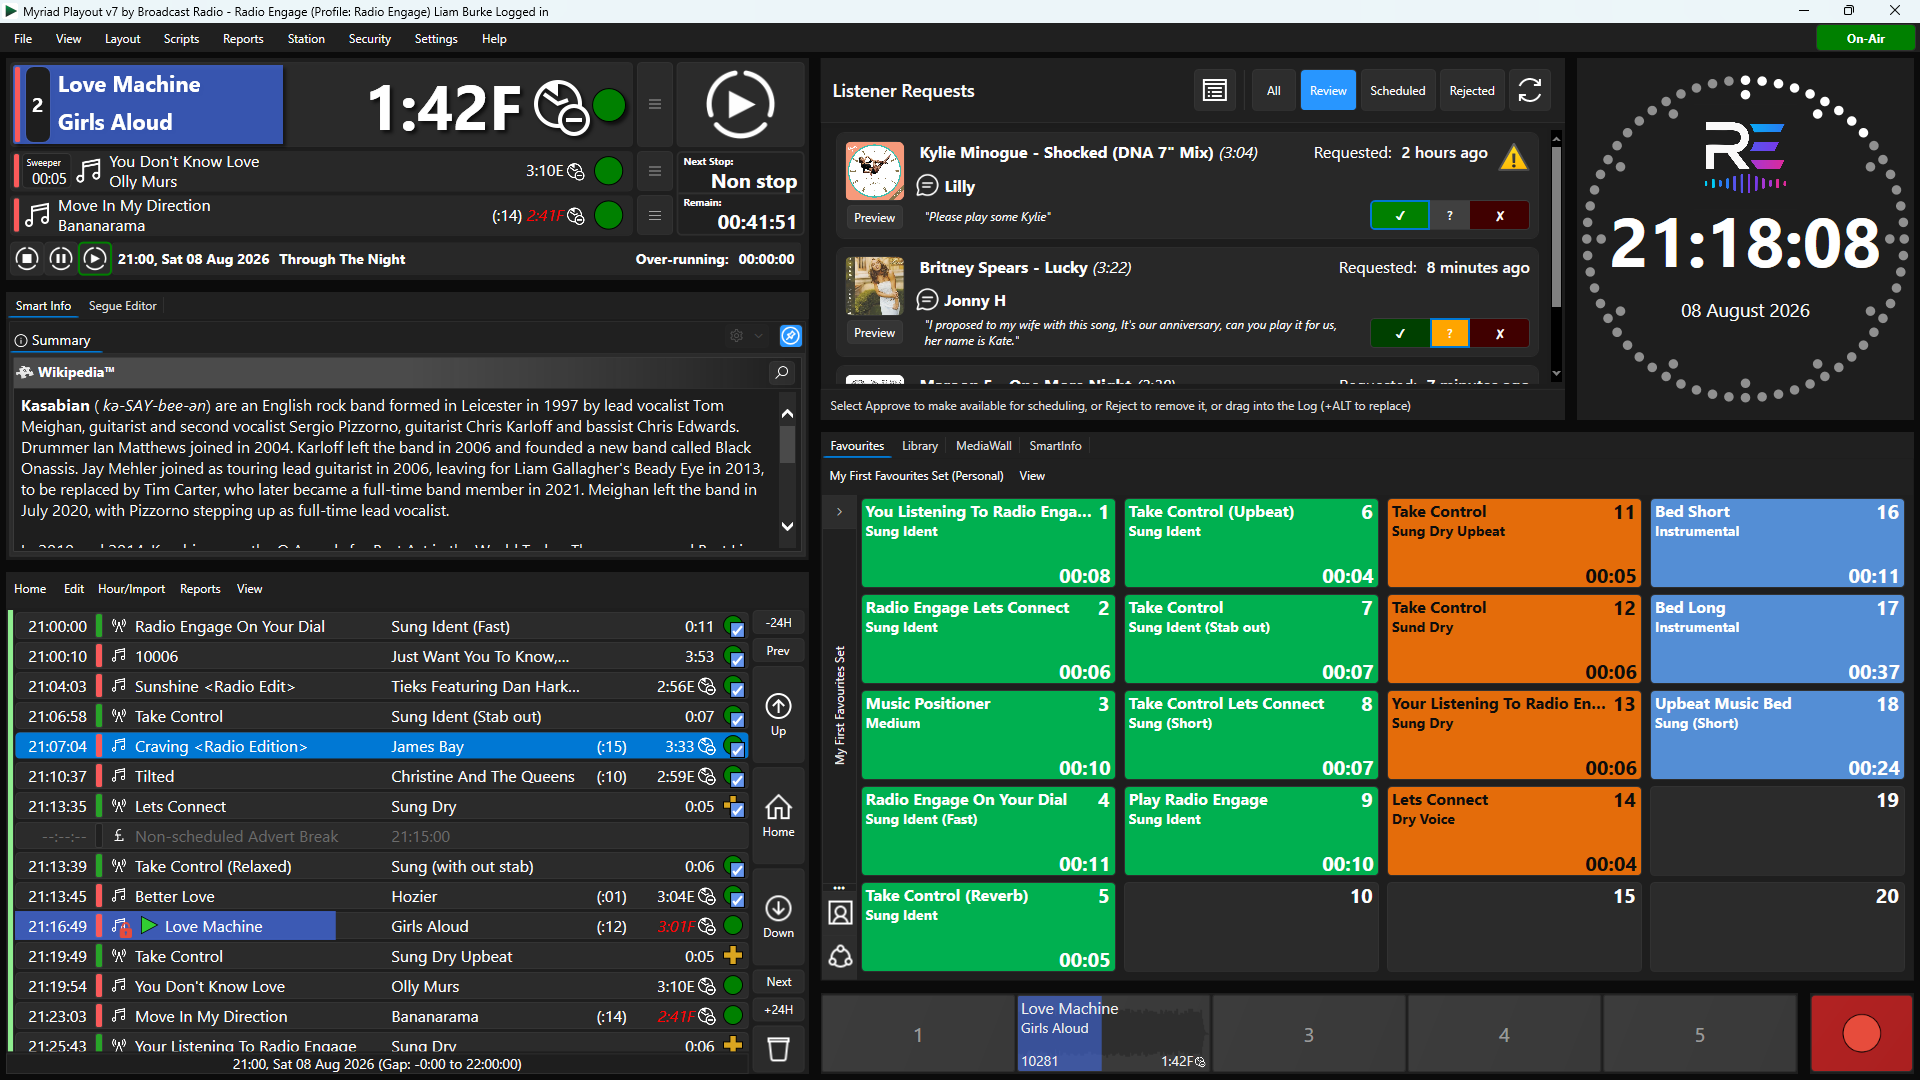Image resolution: width=1920 pixels, height=1080 pixels.
Task: Approve the Britney Spears Lucky request
Action: tap(1399, 334)
